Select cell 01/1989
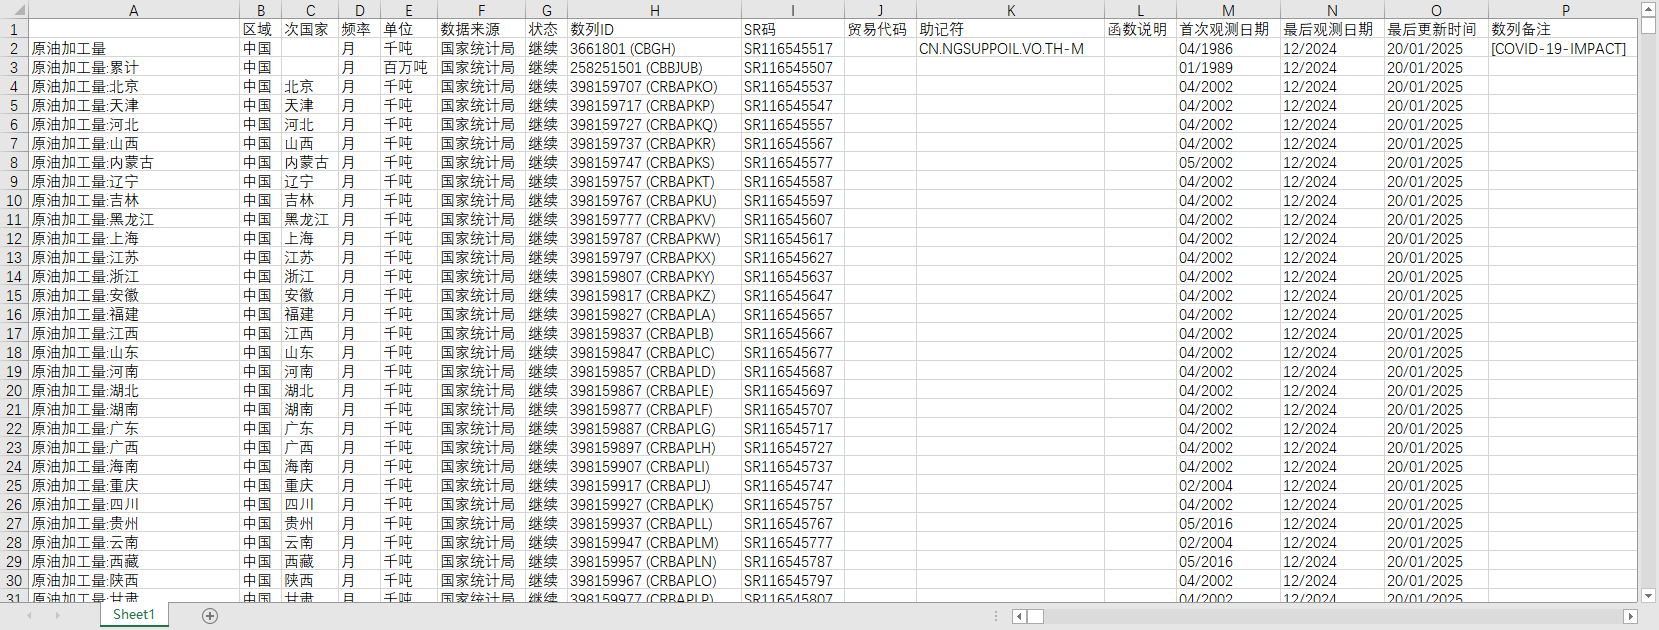Image resolution: width=1659 pixels, height=630 pixels. 1228,67
